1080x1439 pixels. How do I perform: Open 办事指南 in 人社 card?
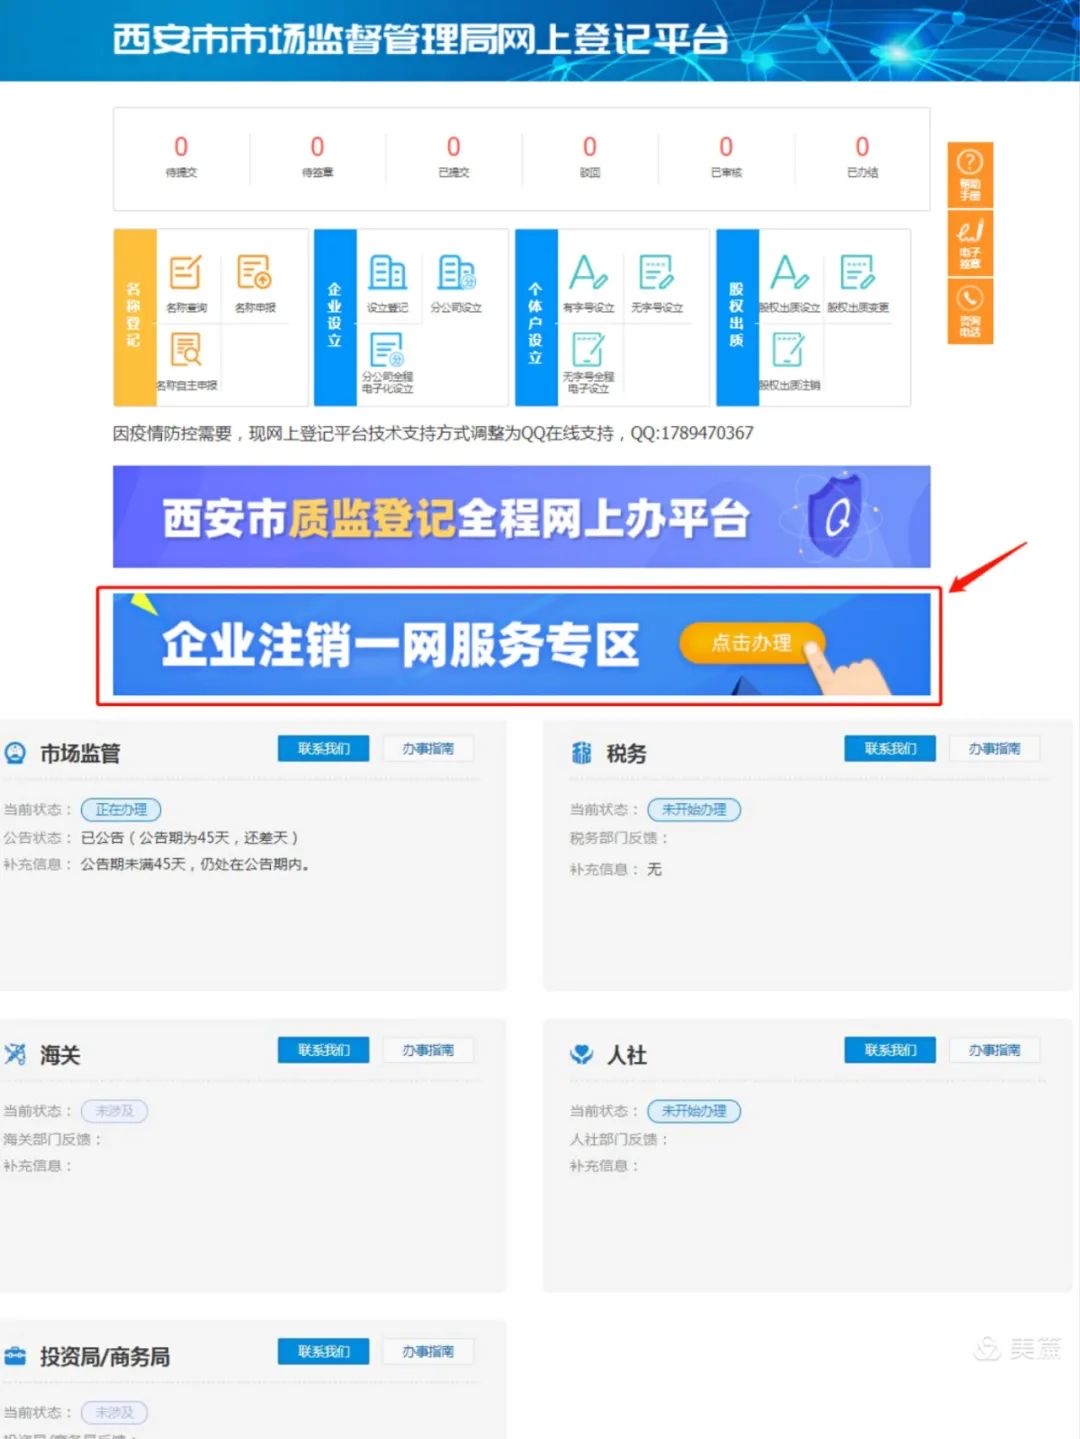994,1050
